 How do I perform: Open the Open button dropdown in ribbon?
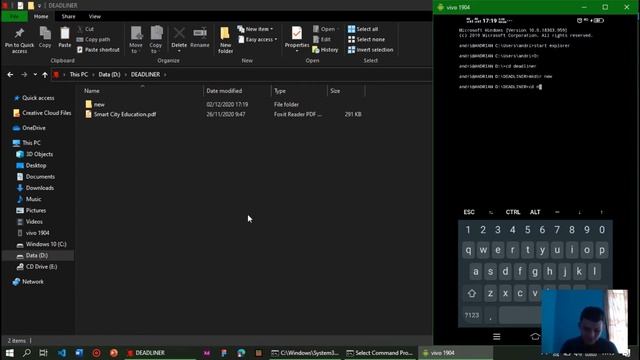[x=338, y=29]
